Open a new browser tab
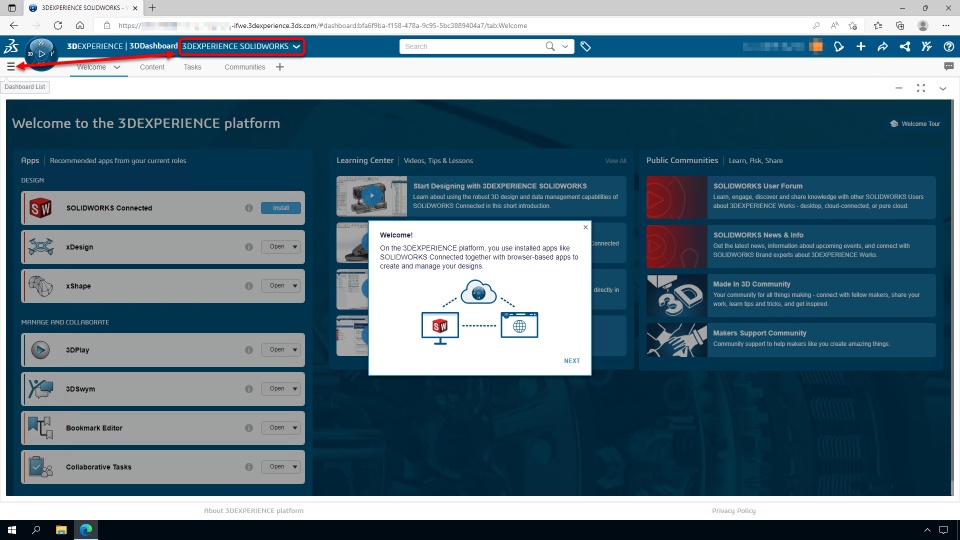This screenshot has height=540, width=960. click(152, 8)
